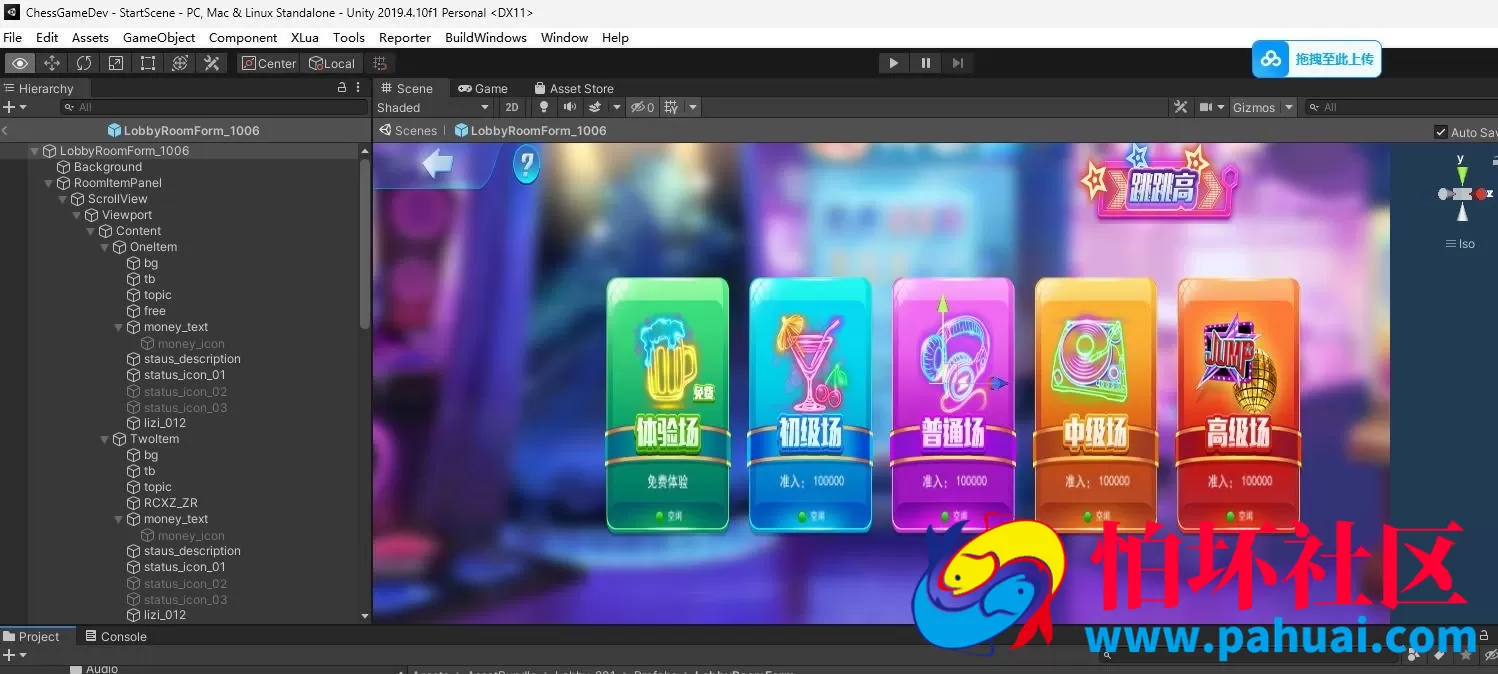Open the Shaded draw mode dropdown
The height and width of the screenshot is (674, 1498).
[433, 107]
